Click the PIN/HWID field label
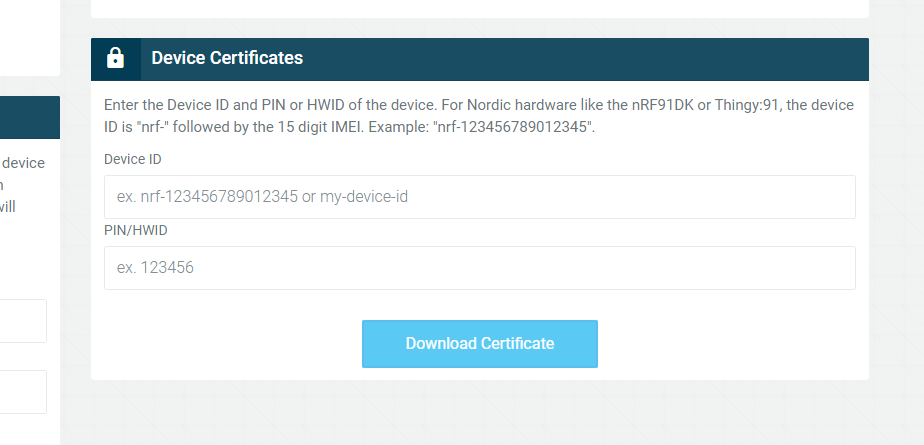 pos(135,230)
